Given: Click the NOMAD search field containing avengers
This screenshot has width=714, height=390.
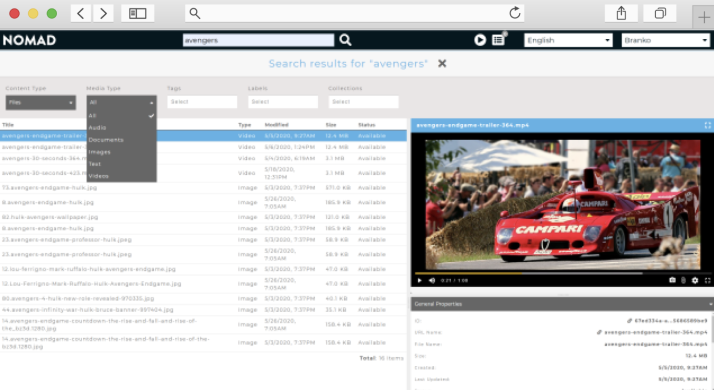Looking at the screenshot, I should [x=258, y=40].
